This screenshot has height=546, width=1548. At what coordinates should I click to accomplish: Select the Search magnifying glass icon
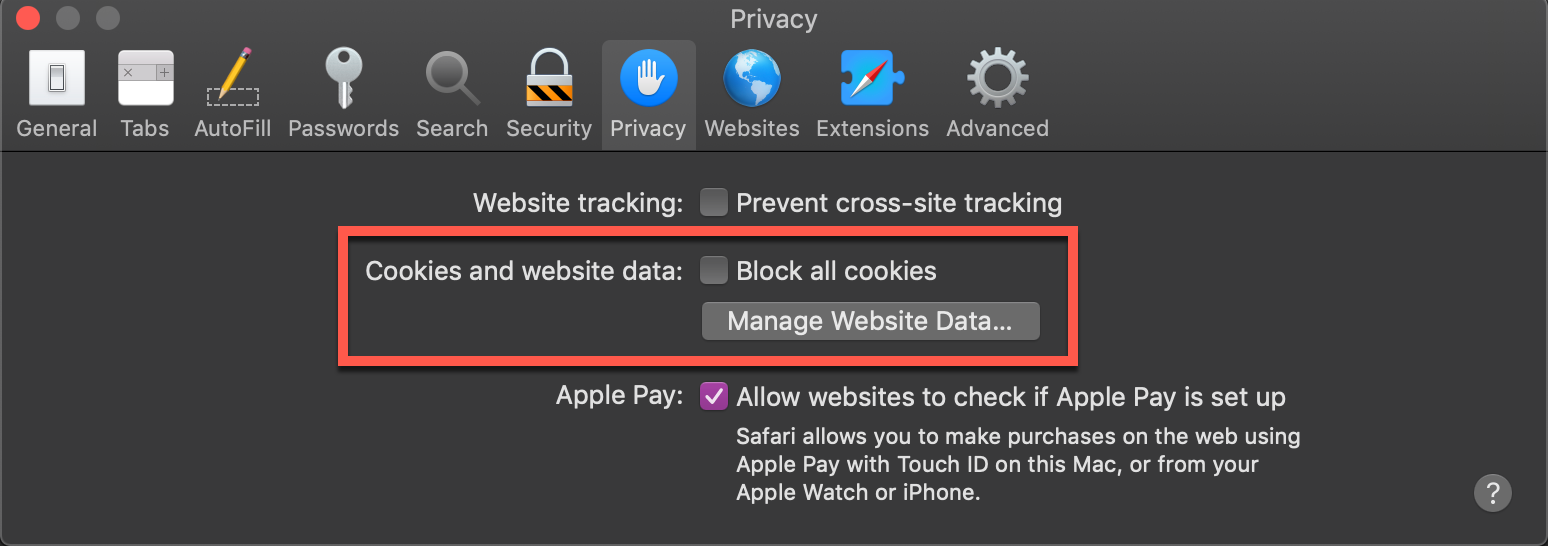click(x=452, y=78)
